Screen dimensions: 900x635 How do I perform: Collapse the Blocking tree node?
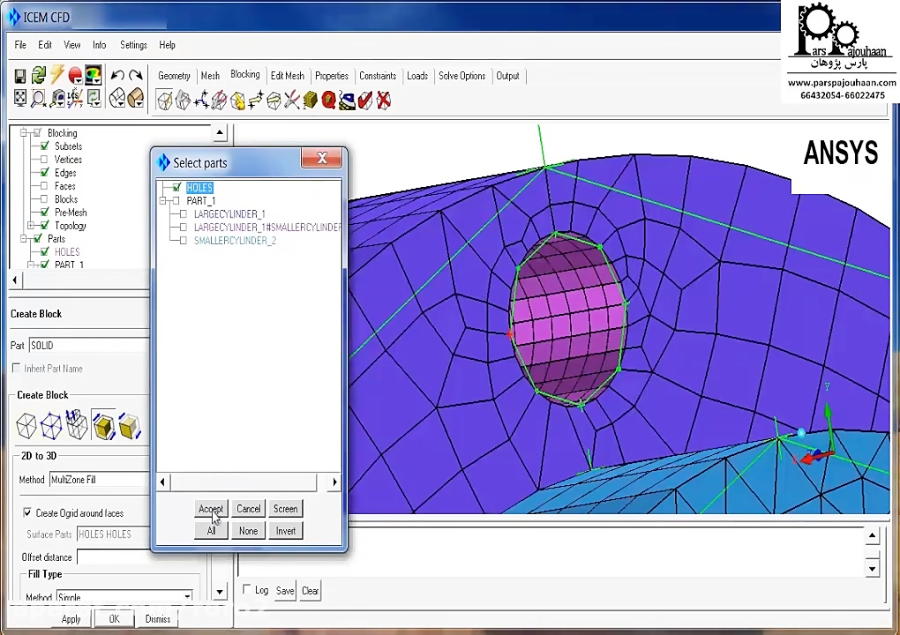coord(24,133)
